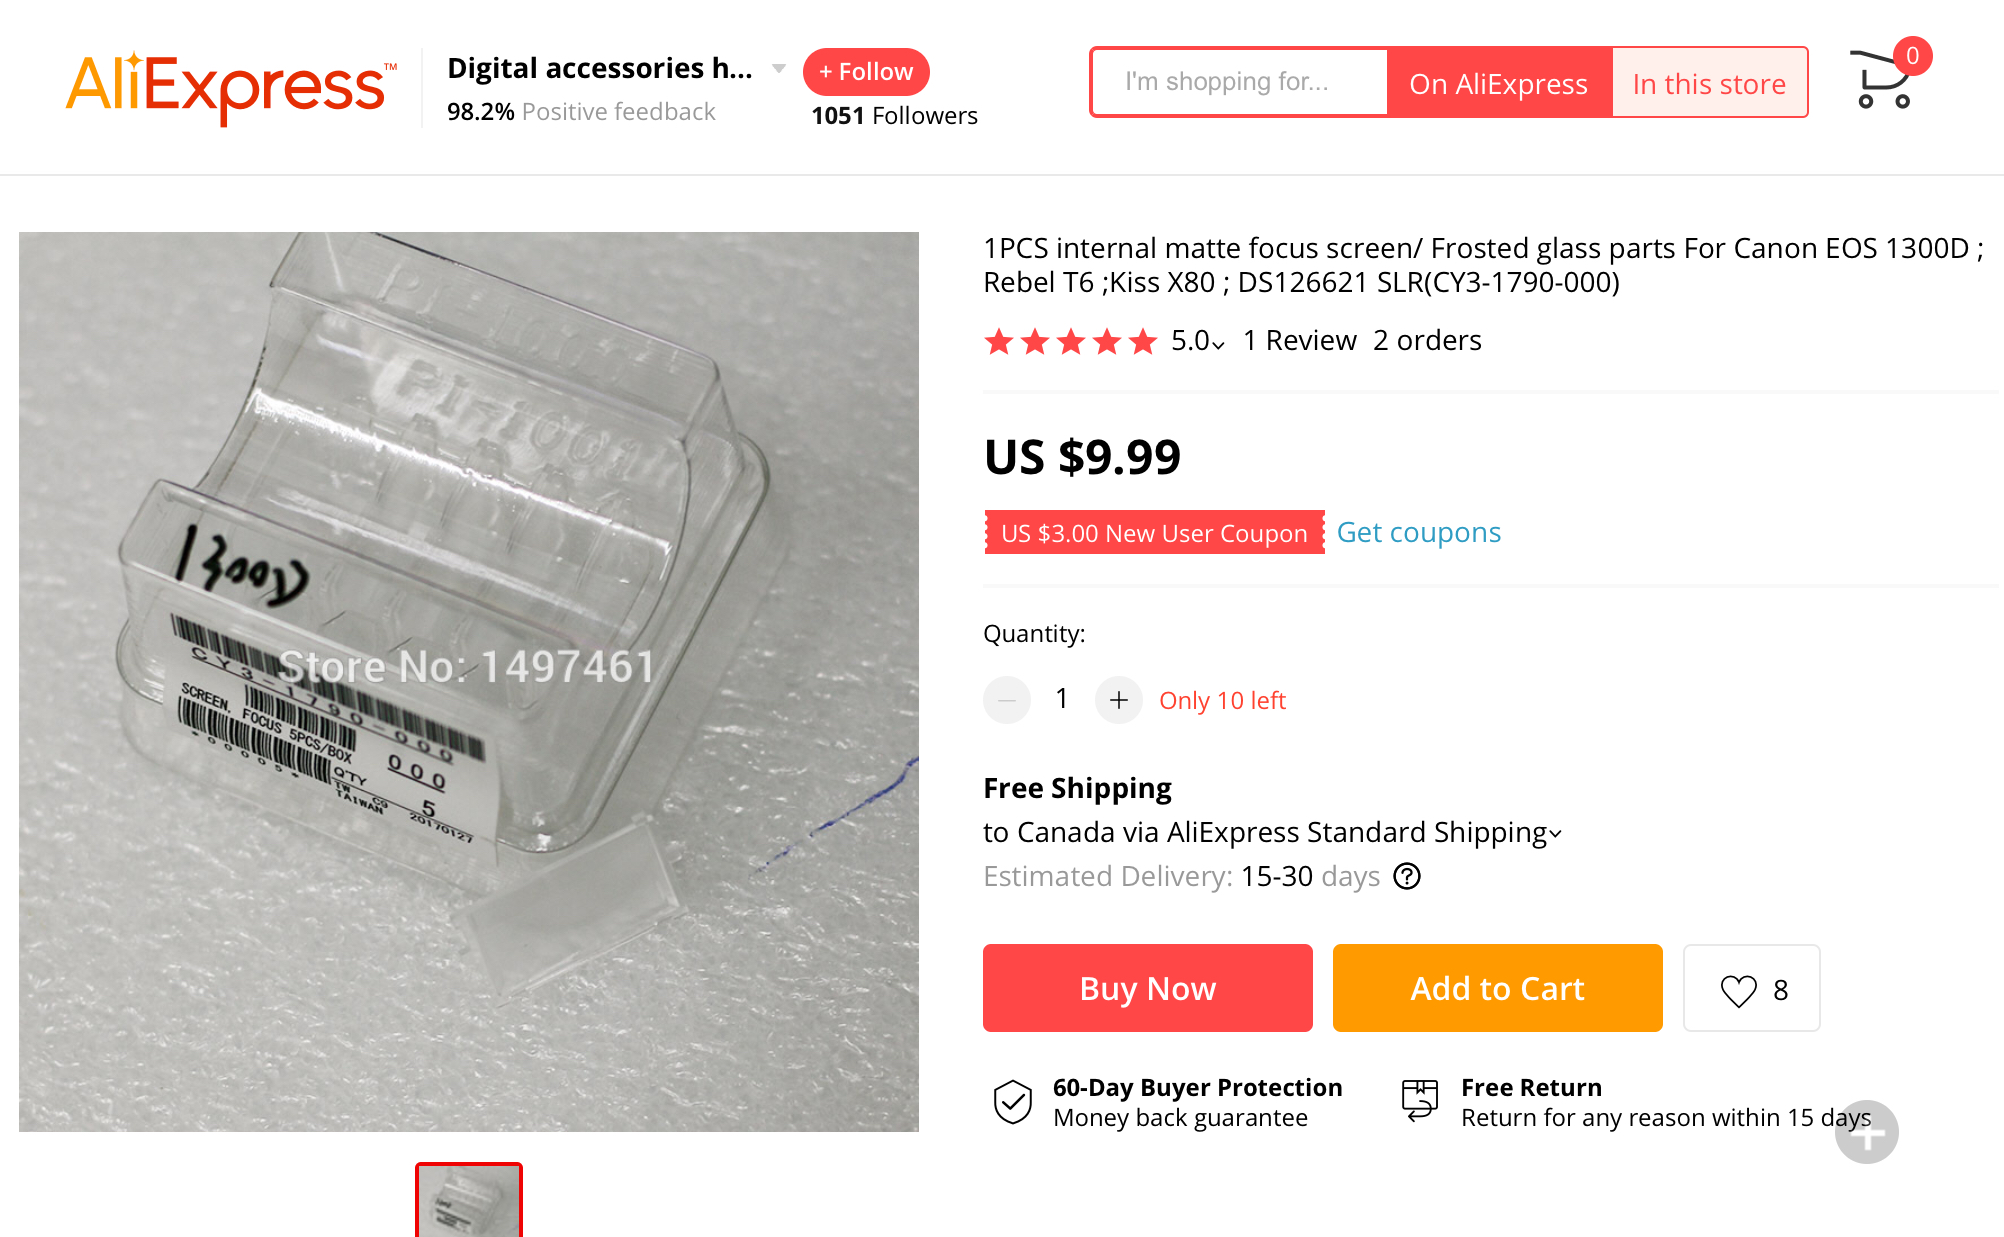Decrease quantity with minus button
Viewport: 2004px width, 1237px height.
click(x=1006, y=700)
